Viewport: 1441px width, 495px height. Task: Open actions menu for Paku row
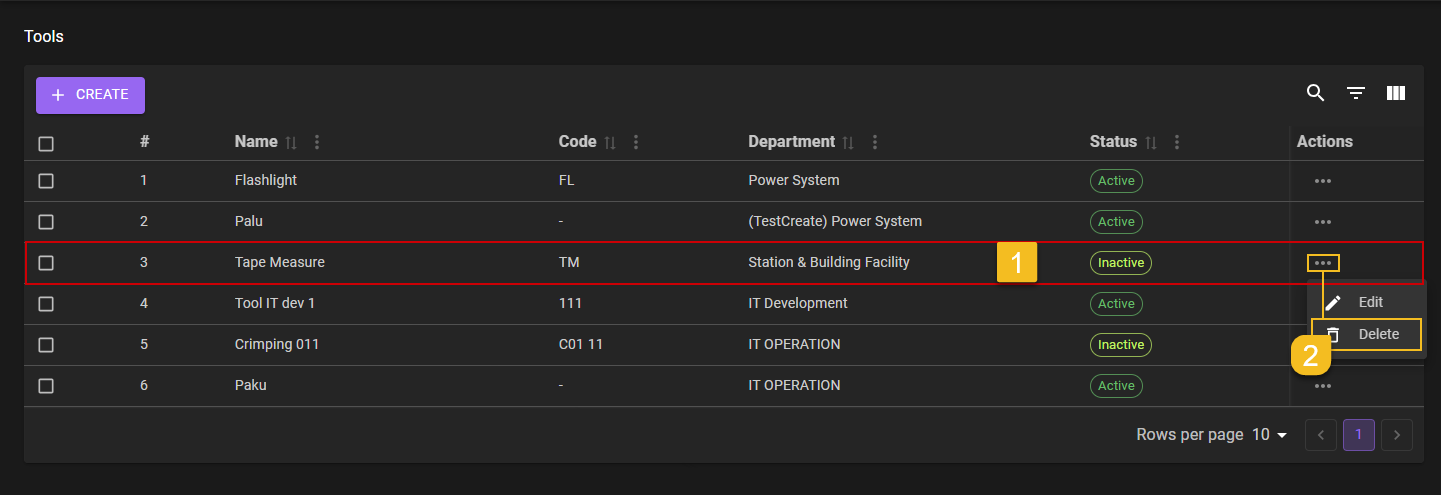pos(1322,386)
